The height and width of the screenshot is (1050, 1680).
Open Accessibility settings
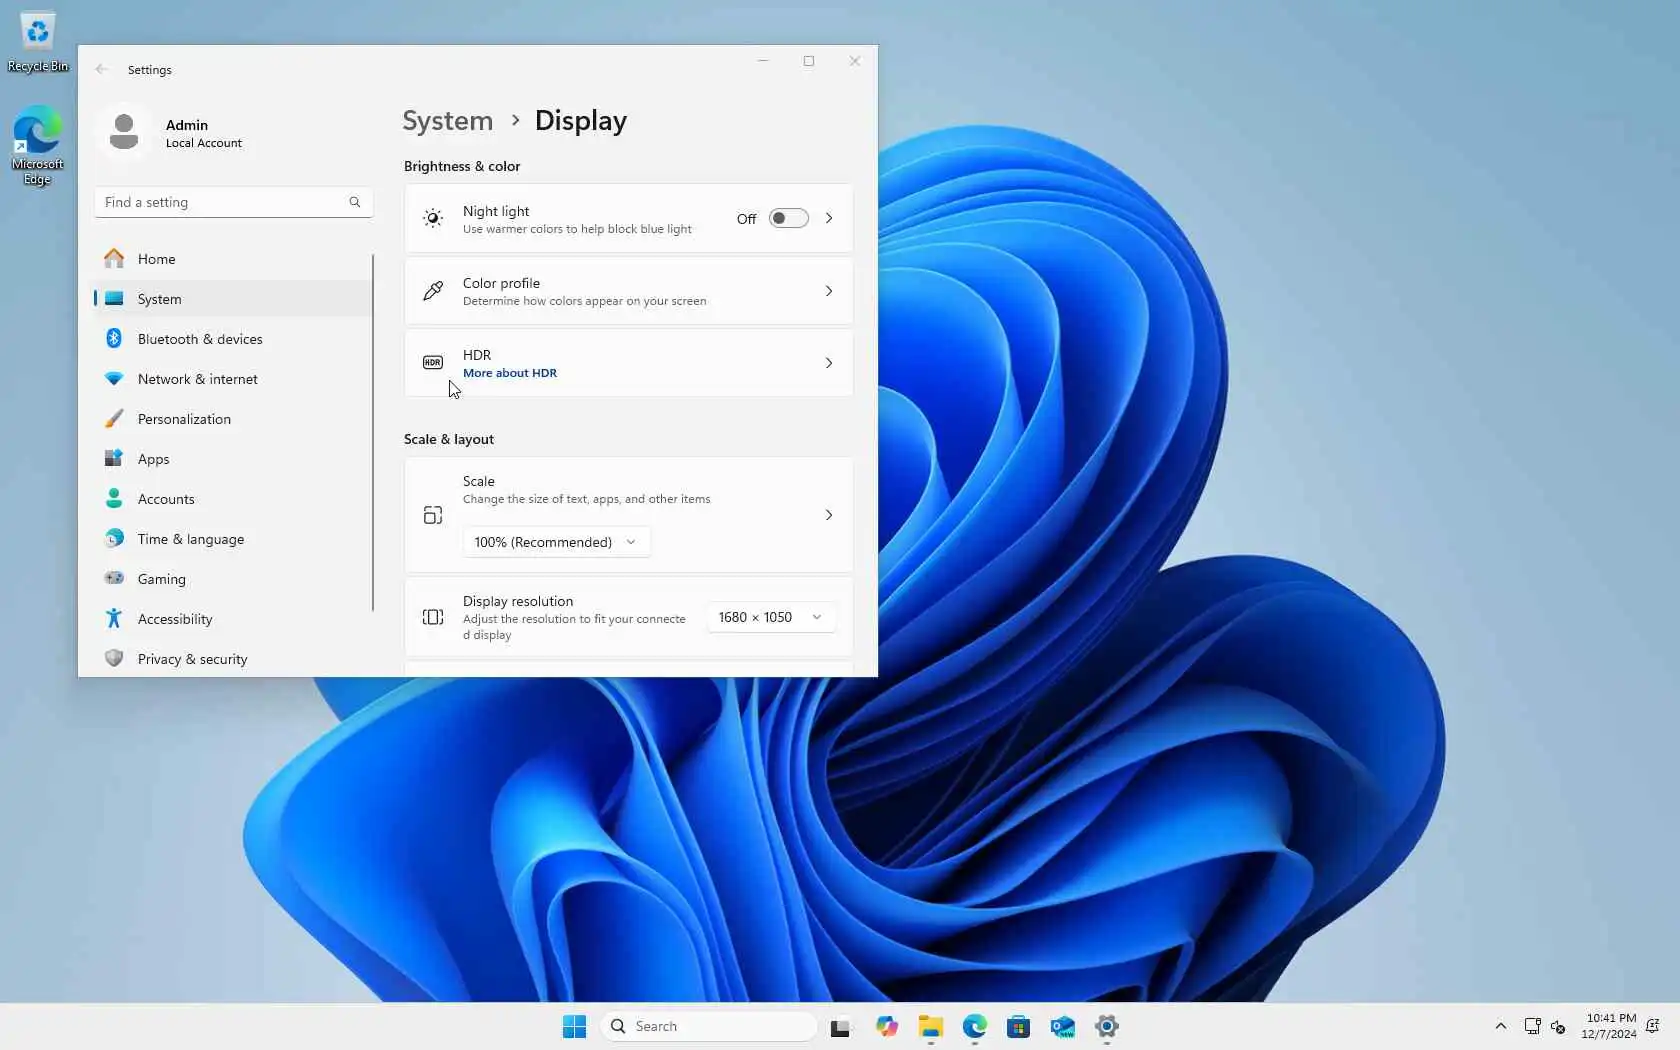[x=233, y=619]
